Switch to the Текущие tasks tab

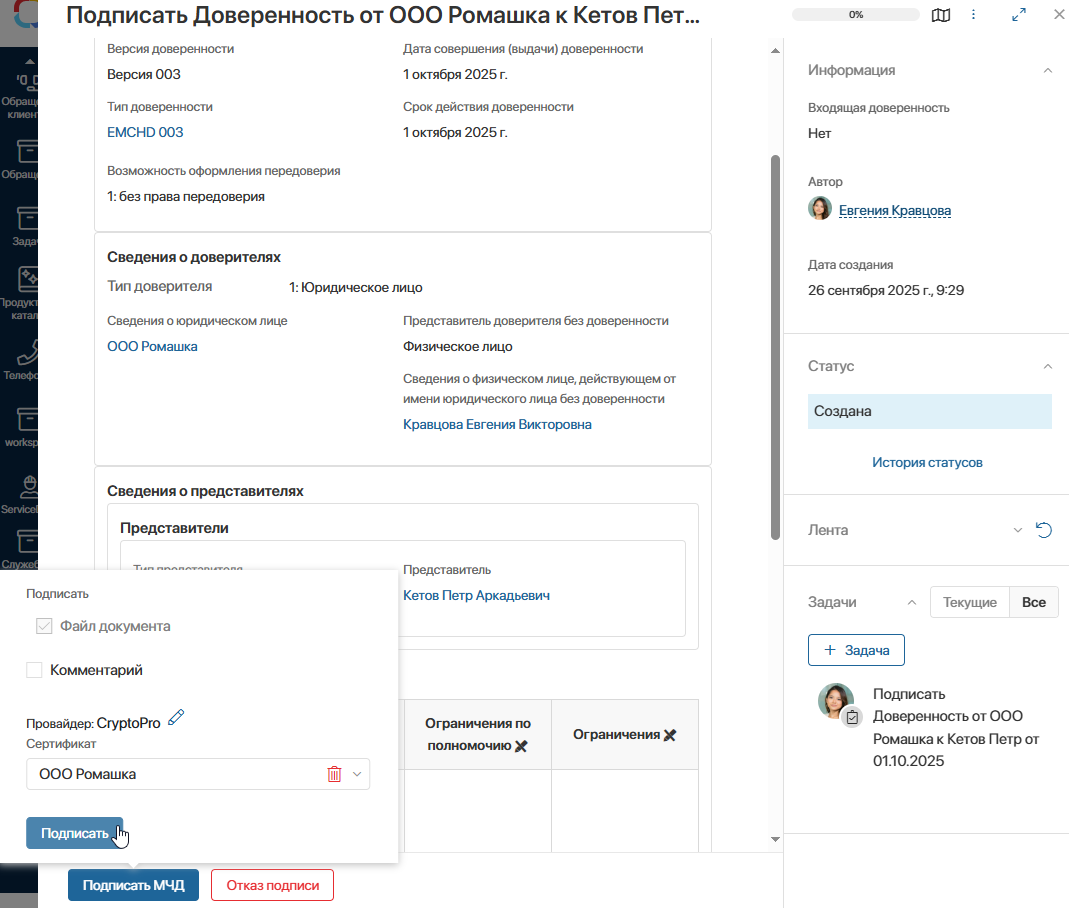[x=969, y=602]
